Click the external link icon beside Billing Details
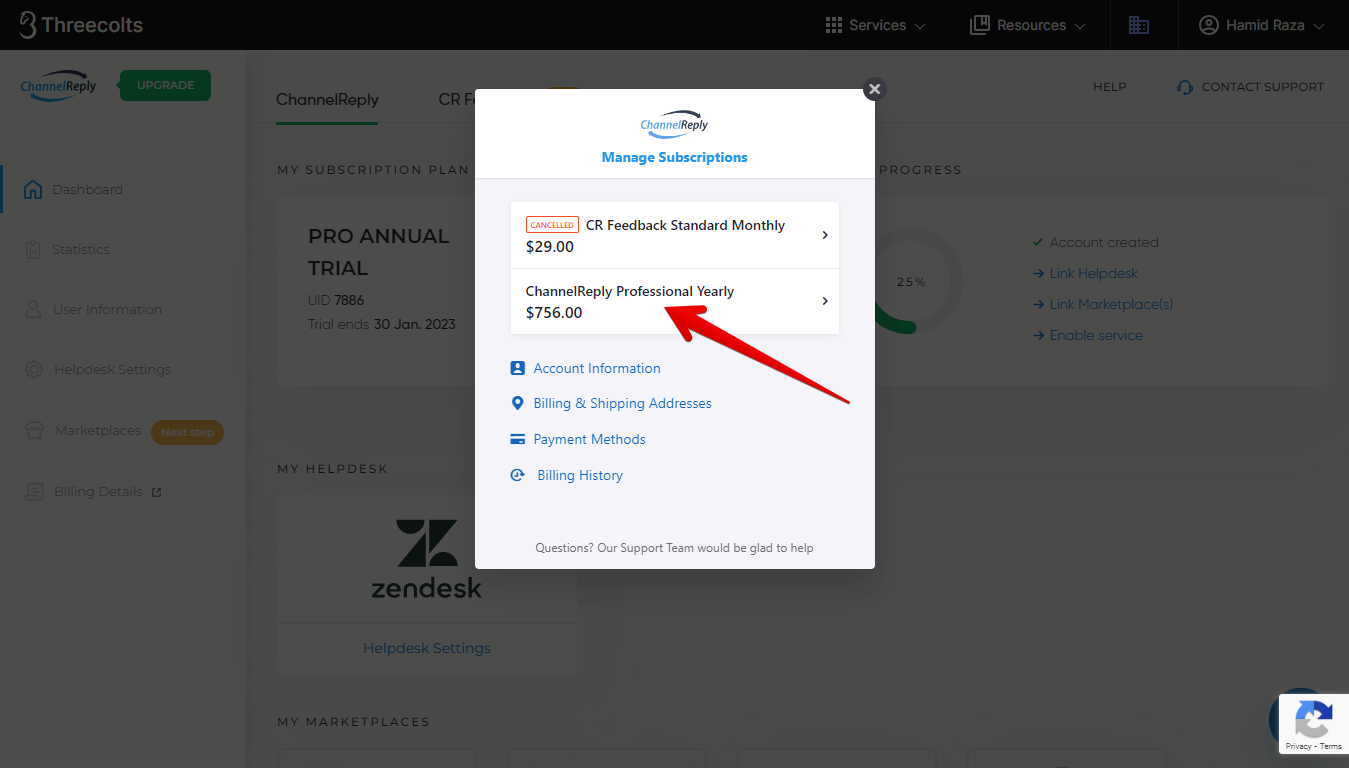The width and height of the screenshot is (1349, 768). pyautogui.click(x=156, y=492)
